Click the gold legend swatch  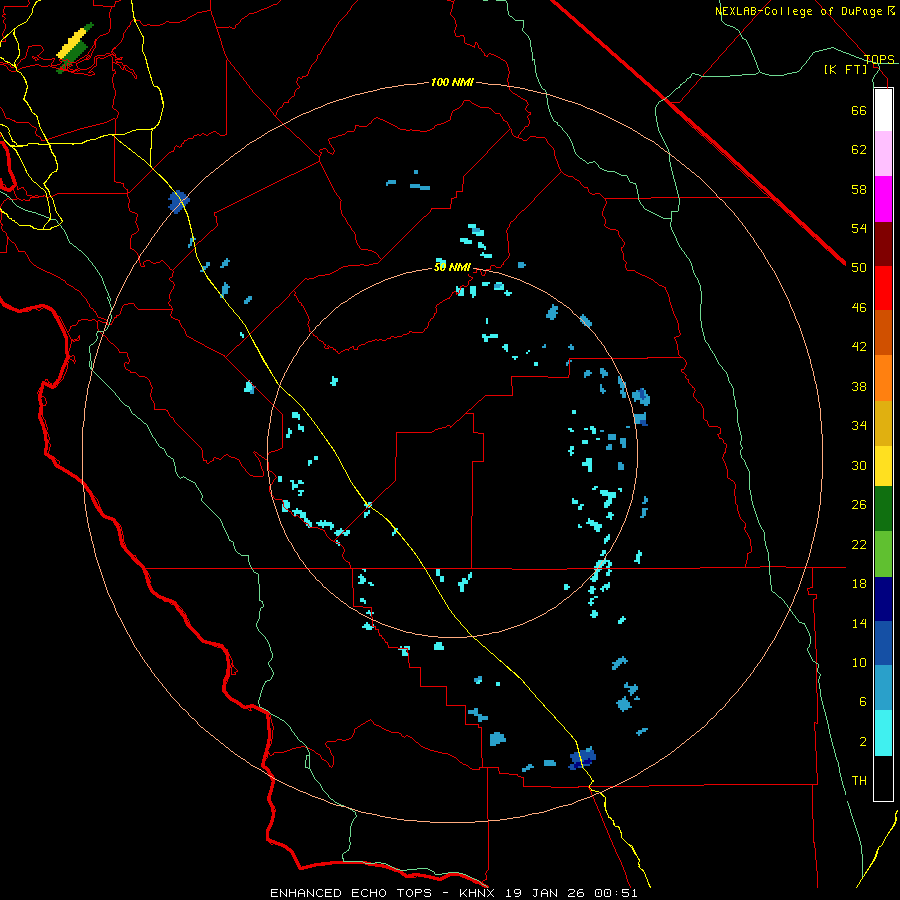click(x=883, y=423)
